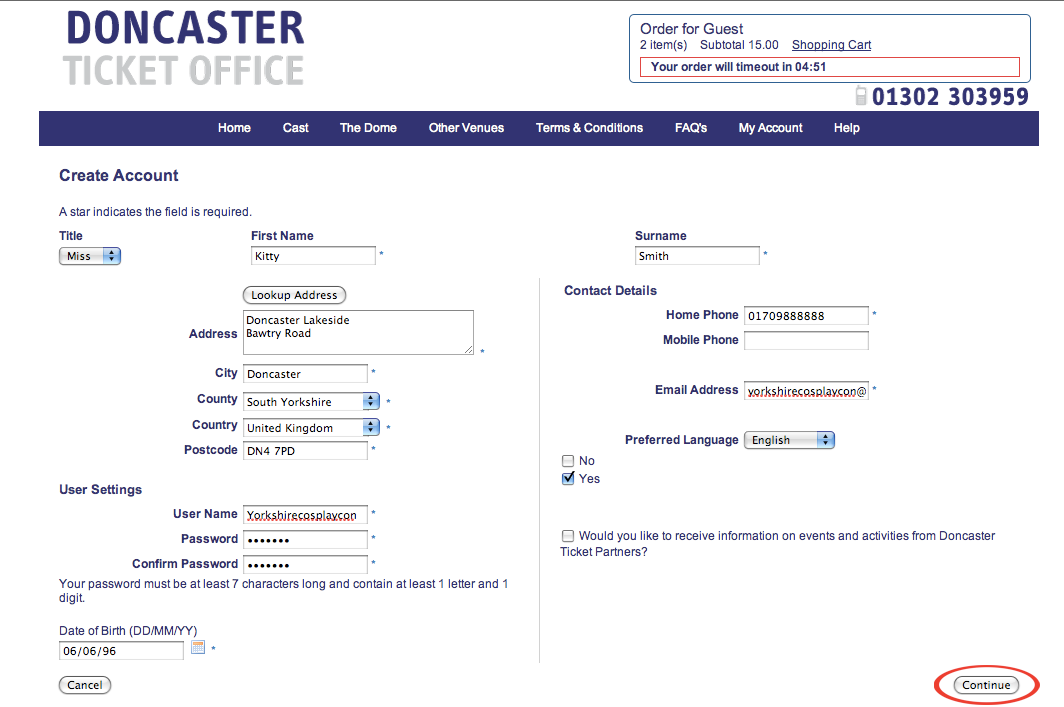Screen dimensions: 1064x707
Task: Click the Contact Details heading
Action: coord(610,290)
